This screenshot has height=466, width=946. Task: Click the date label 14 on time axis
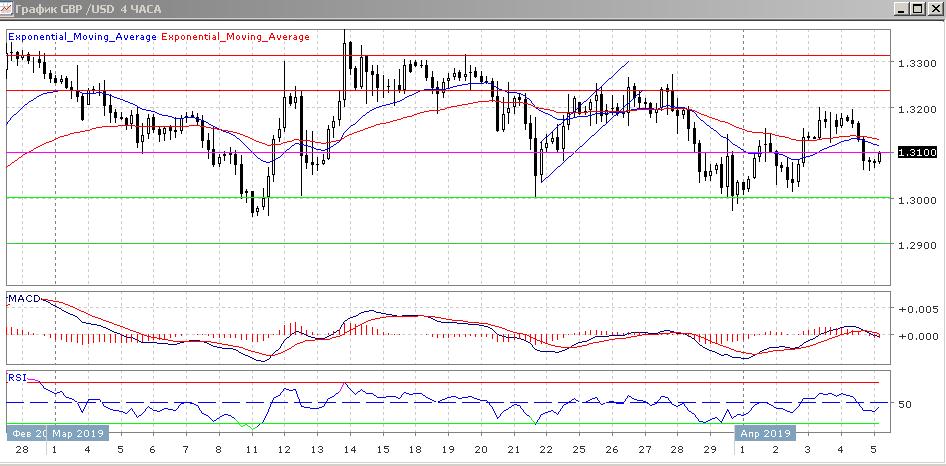tap(350, 451)
